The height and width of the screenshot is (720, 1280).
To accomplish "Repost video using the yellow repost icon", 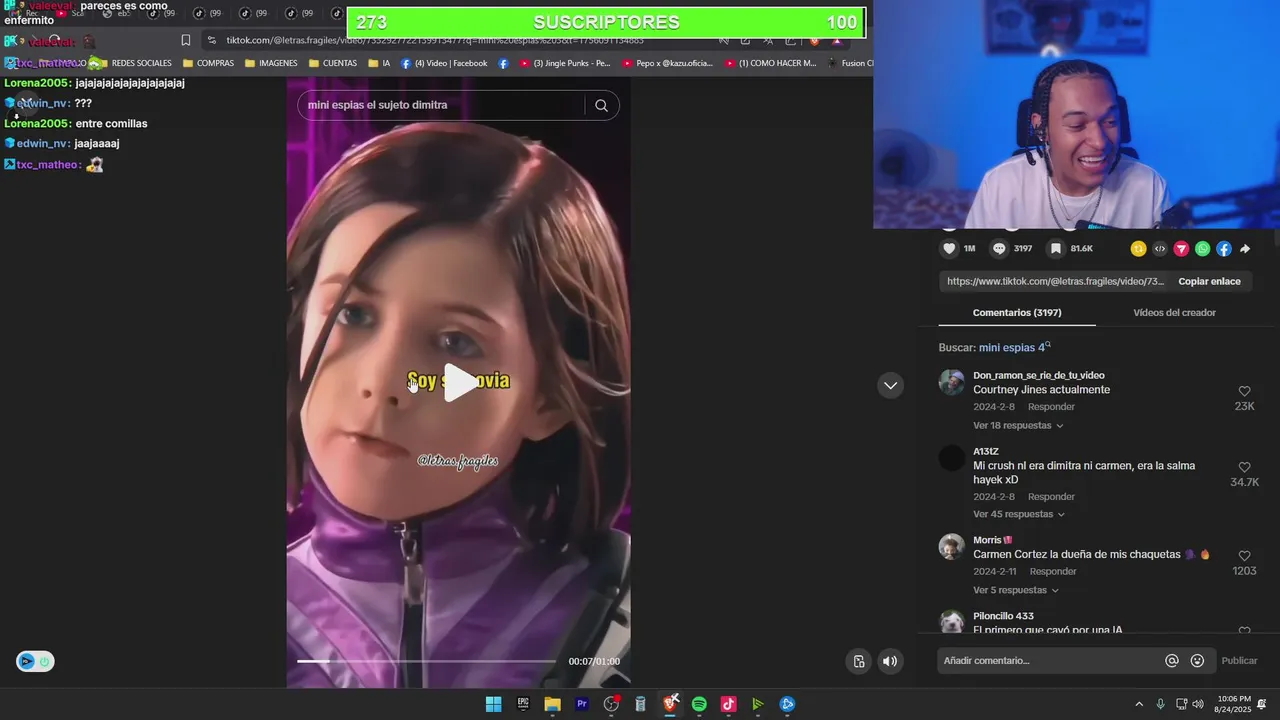I will [1138, 249].
